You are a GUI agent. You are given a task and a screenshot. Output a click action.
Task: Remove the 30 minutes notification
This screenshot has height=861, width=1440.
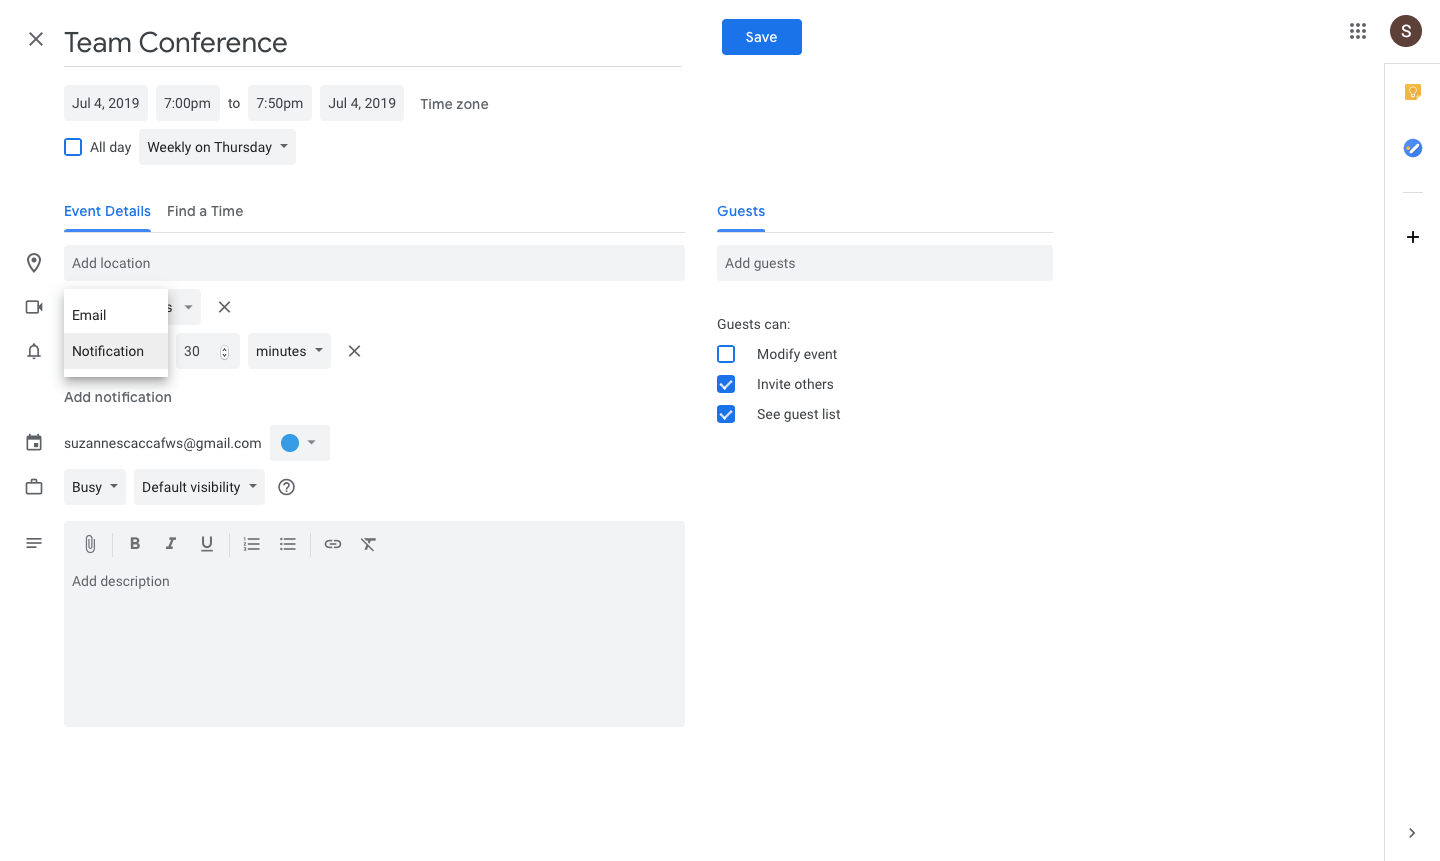tap(354, 351)
